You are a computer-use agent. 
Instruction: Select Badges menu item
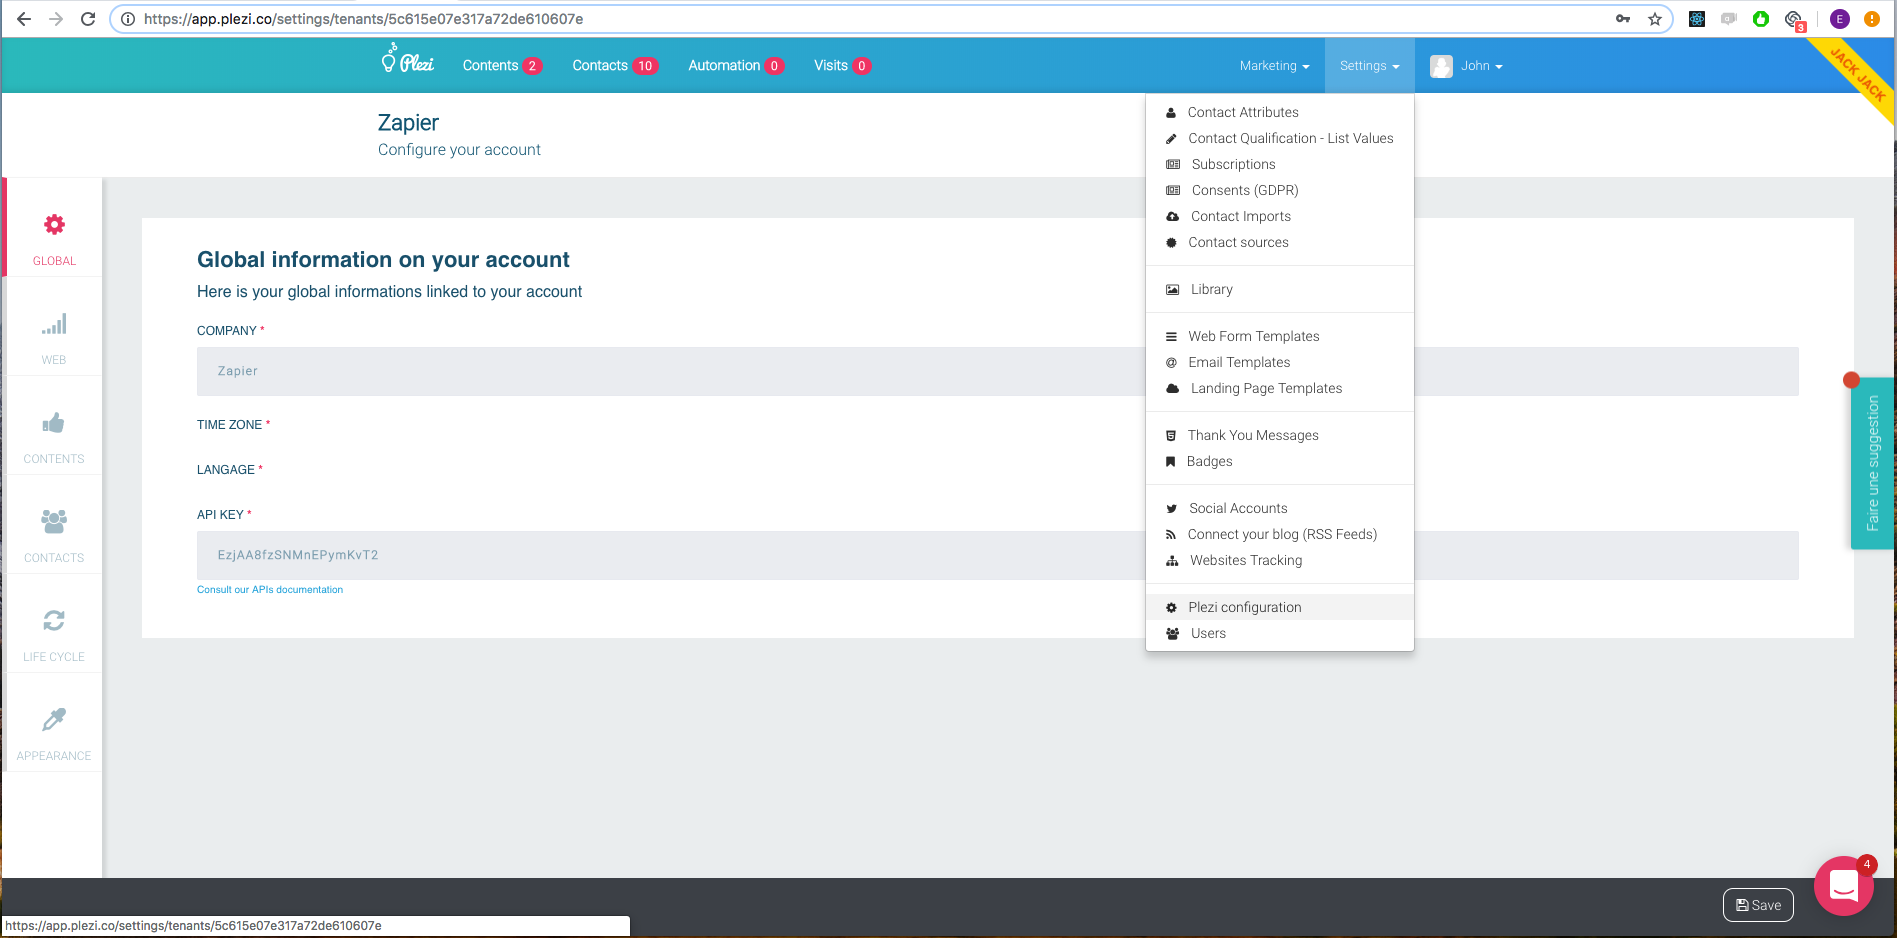pyautogui.click(x=1280, y=461)
